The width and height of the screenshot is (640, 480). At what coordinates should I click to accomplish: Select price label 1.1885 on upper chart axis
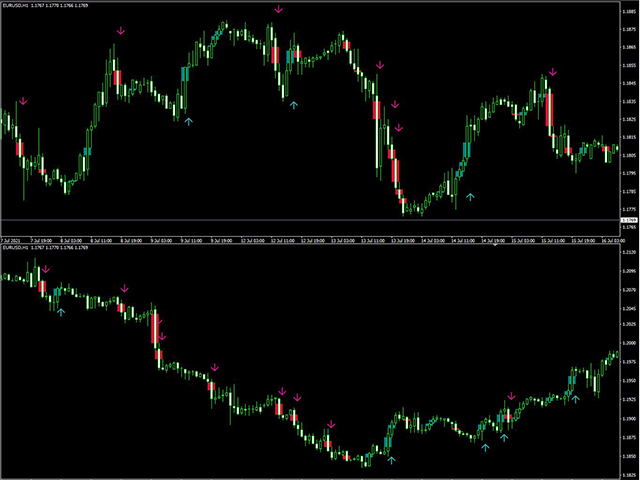click(629, 11)
